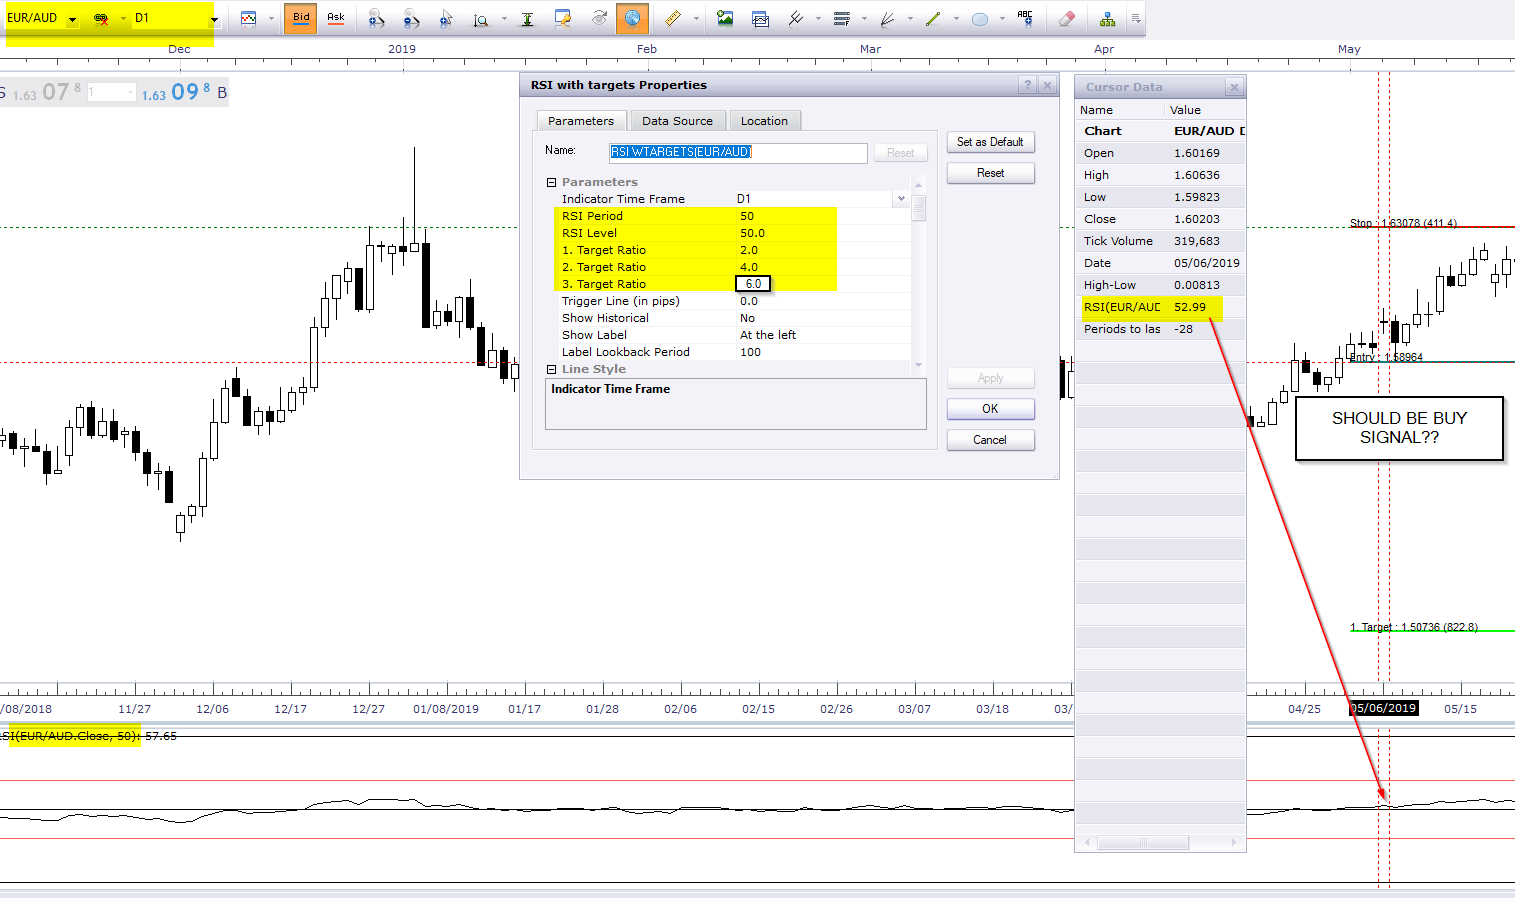
Task: Open vertical zoom dropdown arrow
Action: [x=504, y=18]
